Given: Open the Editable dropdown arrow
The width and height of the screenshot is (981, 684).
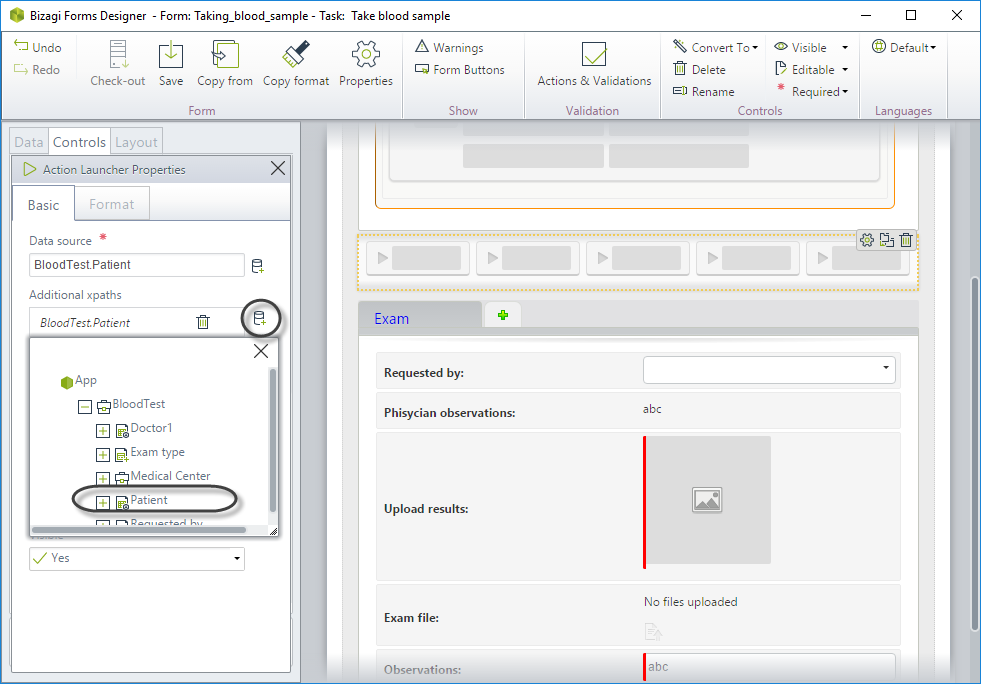Looking at the screenshot, I should click(x=845, y=69).
